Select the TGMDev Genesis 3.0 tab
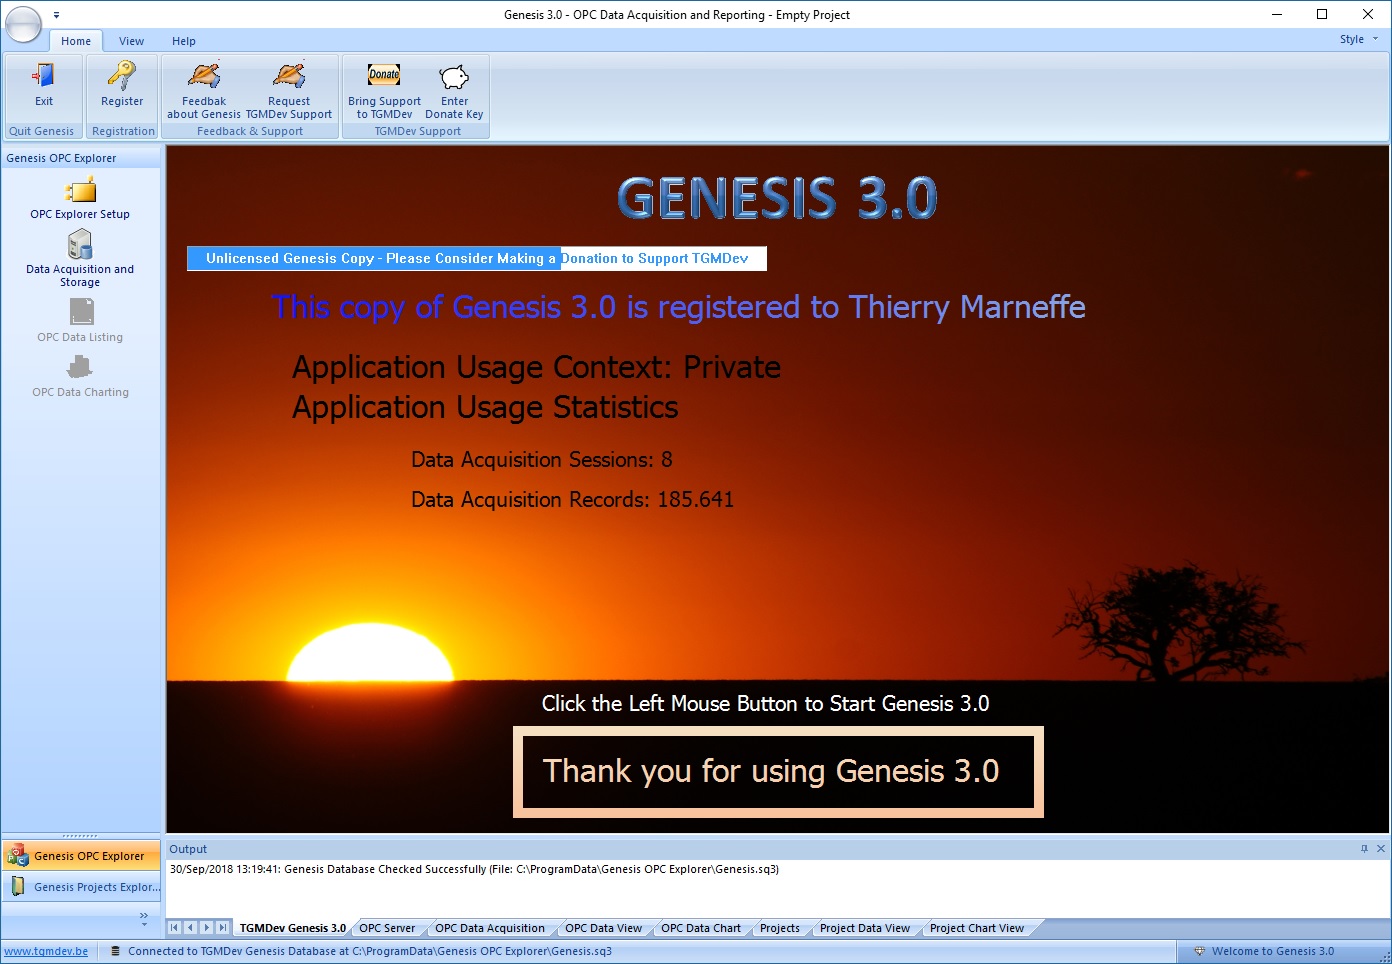 (x=293, y=928)
